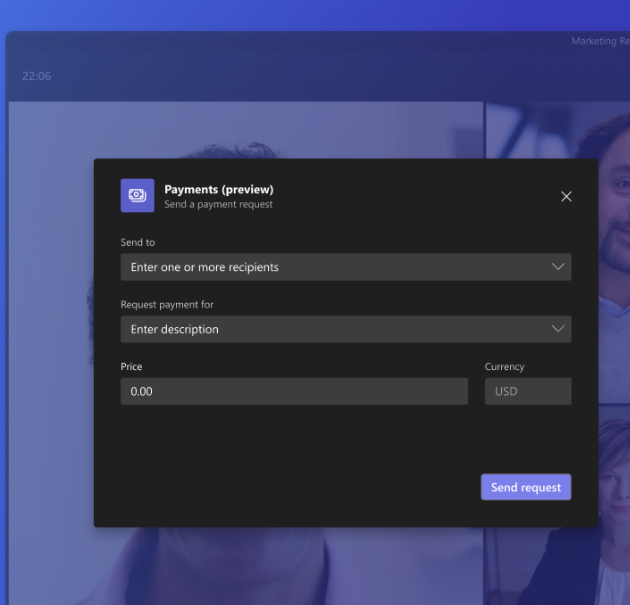Click the Send request button
Viewport: 630px width, 605px height.
tap(526, 487)
